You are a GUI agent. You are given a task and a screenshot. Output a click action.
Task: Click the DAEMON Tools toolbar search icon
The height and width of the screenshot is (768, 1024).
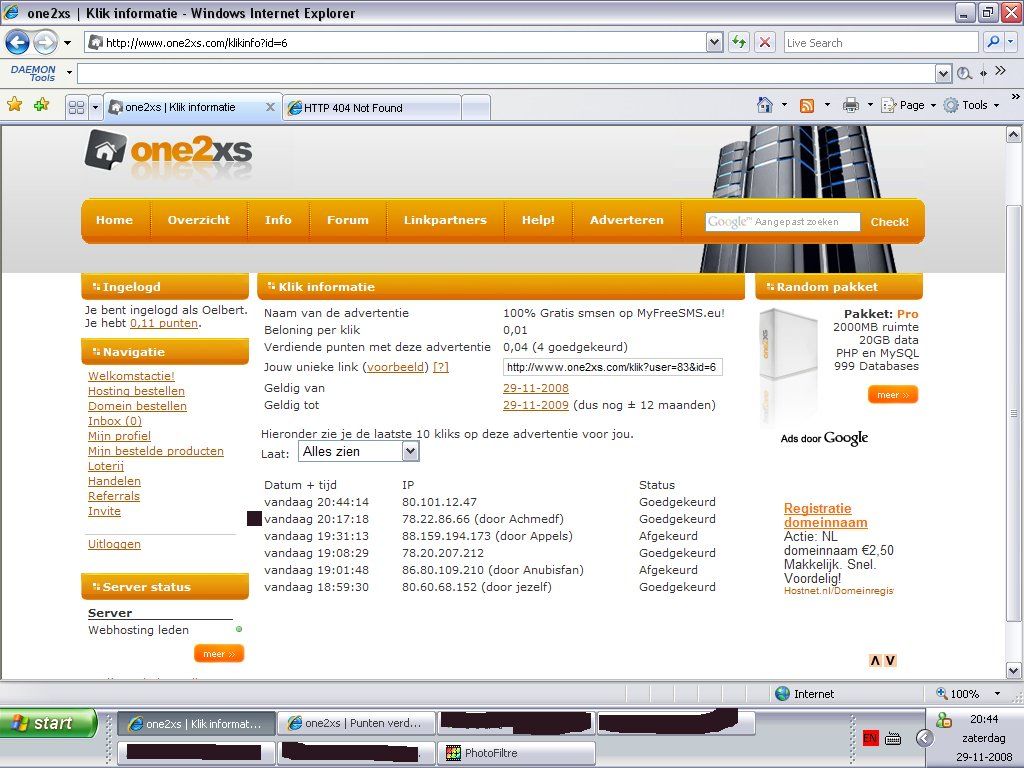(964, 73)
